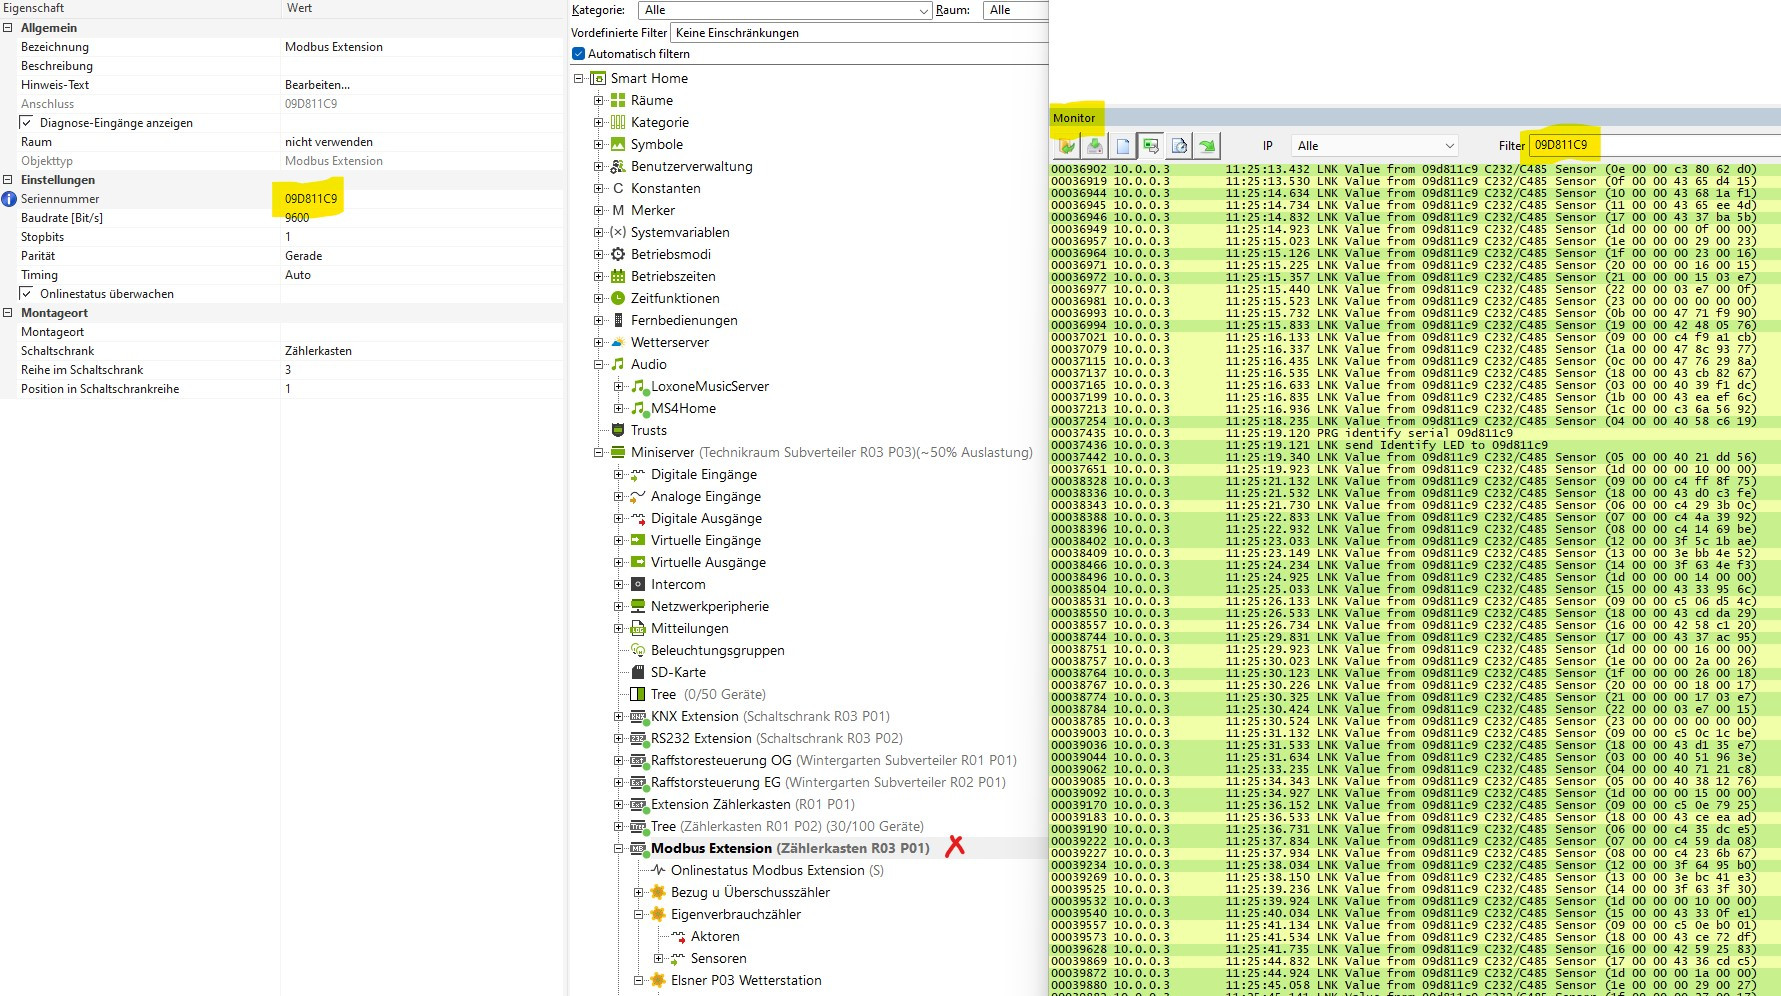Click the green arrow icon in Monitor toolbar
1781x996 pixels.
(1207, 146)
